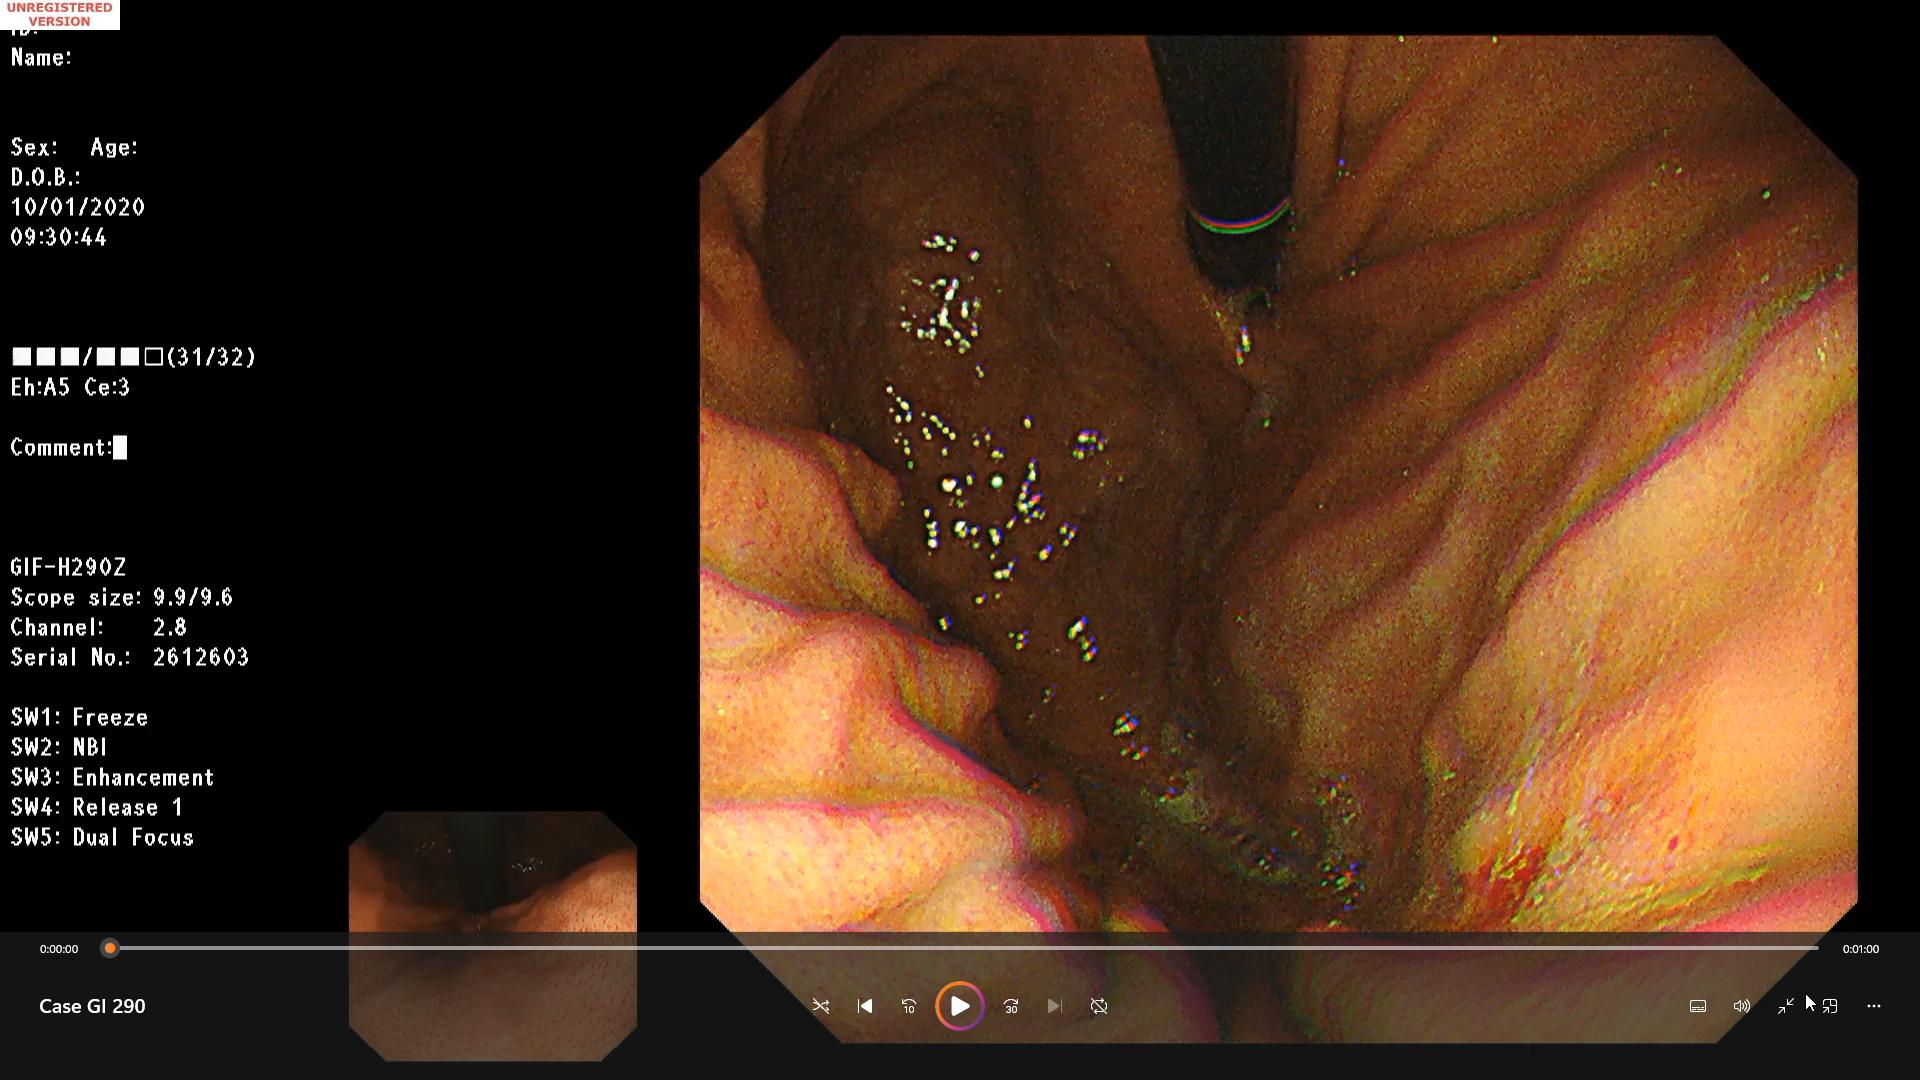Open more options menu
Screen dimensions: 1920x1080
tap(1874, 1006)
